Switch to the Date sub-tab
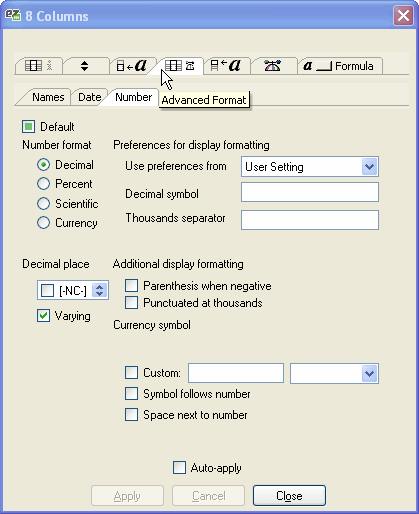This screenshot has height=514, width=419. [x=89, y=97]
